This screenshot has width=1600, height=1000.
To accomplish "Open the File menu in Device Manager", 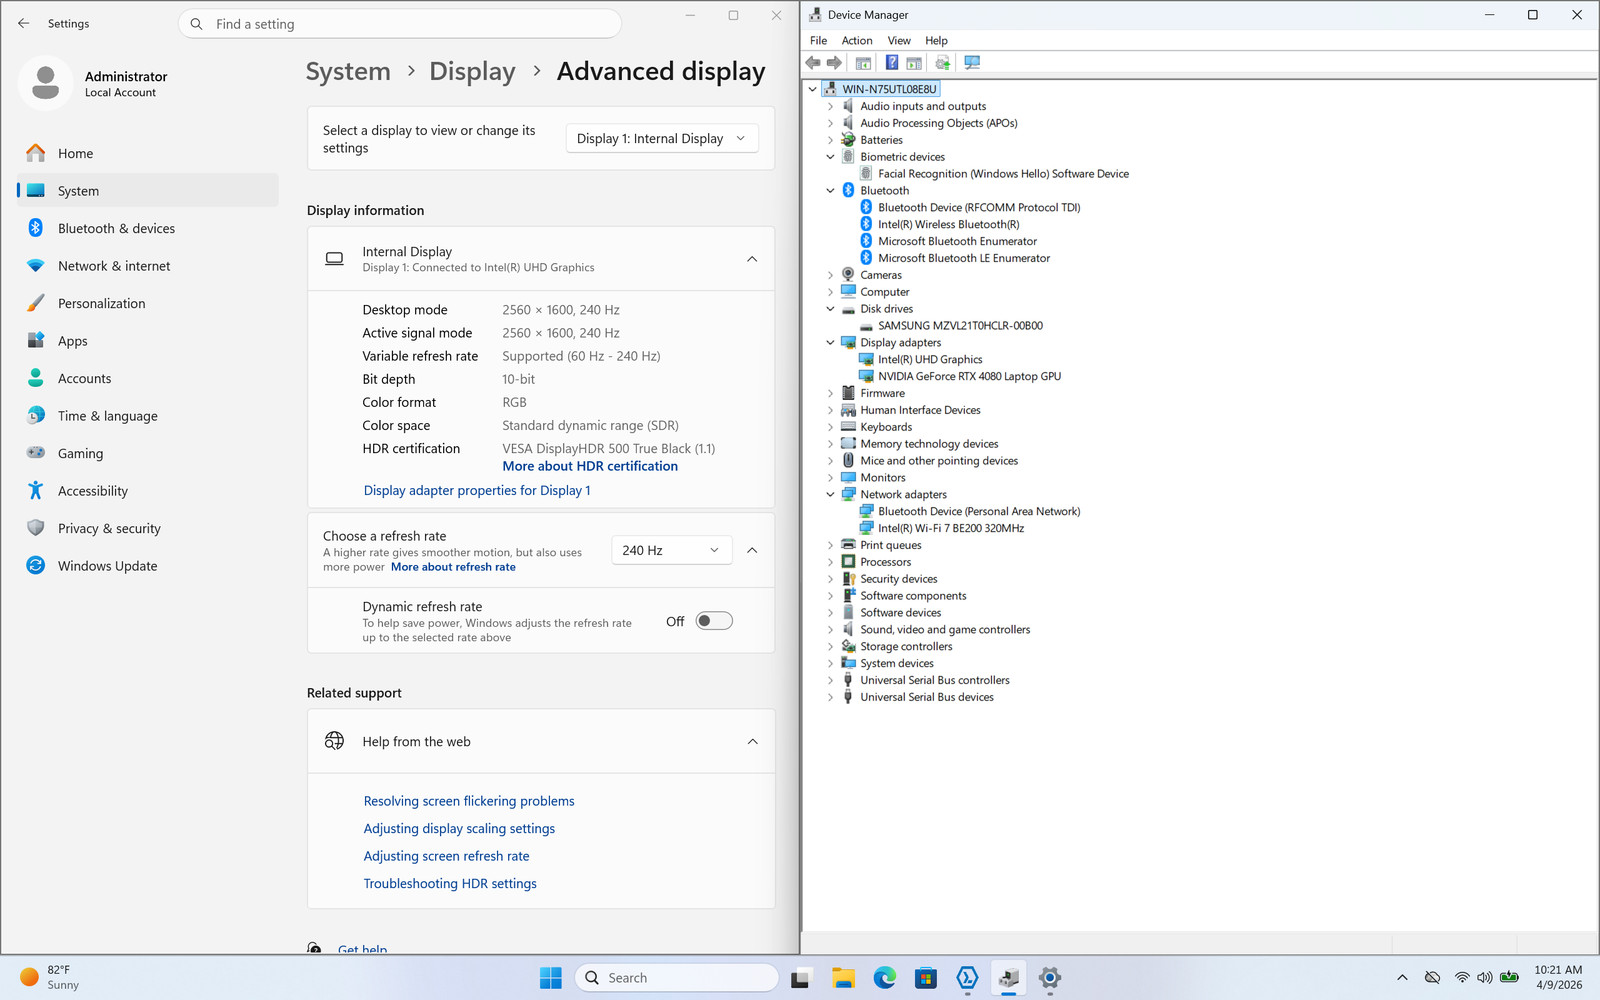I will pyautogui.click(x=818, y=41).
